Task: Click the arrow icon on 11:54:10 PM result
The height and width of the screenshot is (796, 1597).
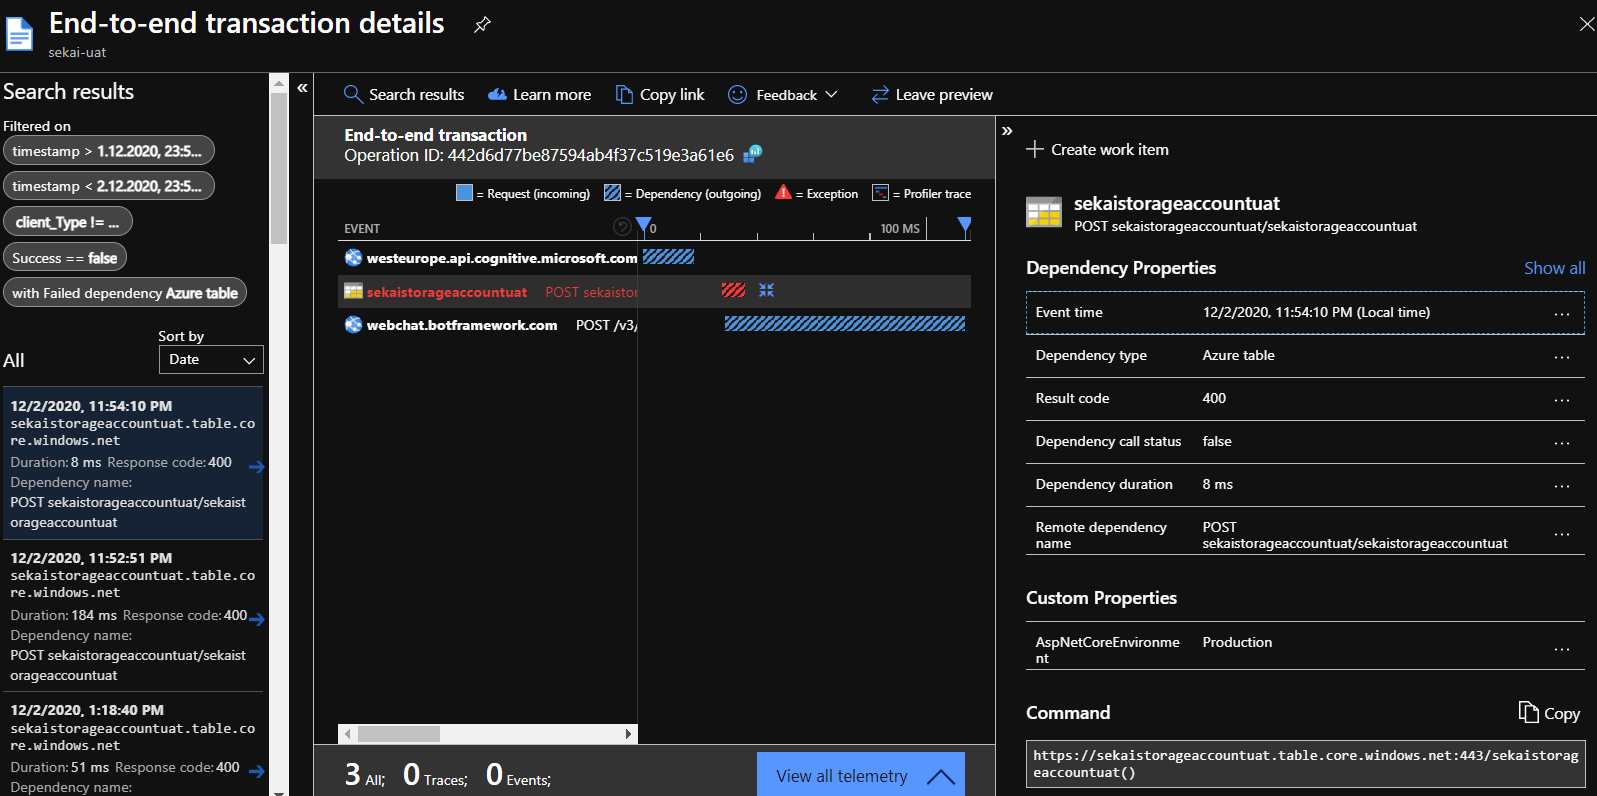Action: [257, 467]
